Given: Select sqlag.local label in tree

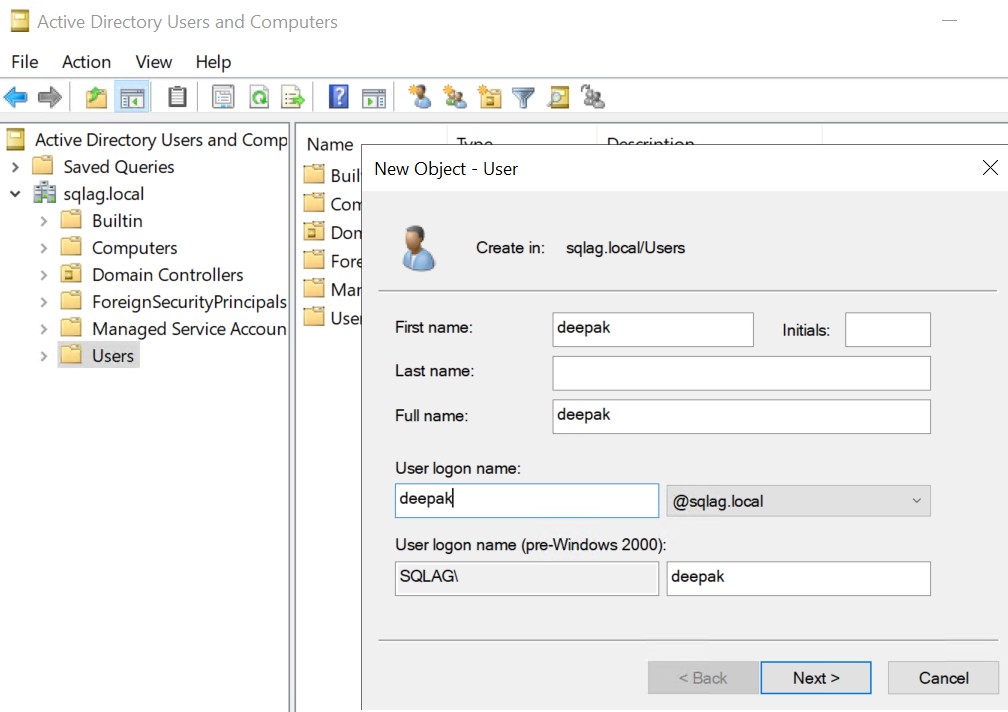Looking at the screenshot, I should click(x=104, y=193).
